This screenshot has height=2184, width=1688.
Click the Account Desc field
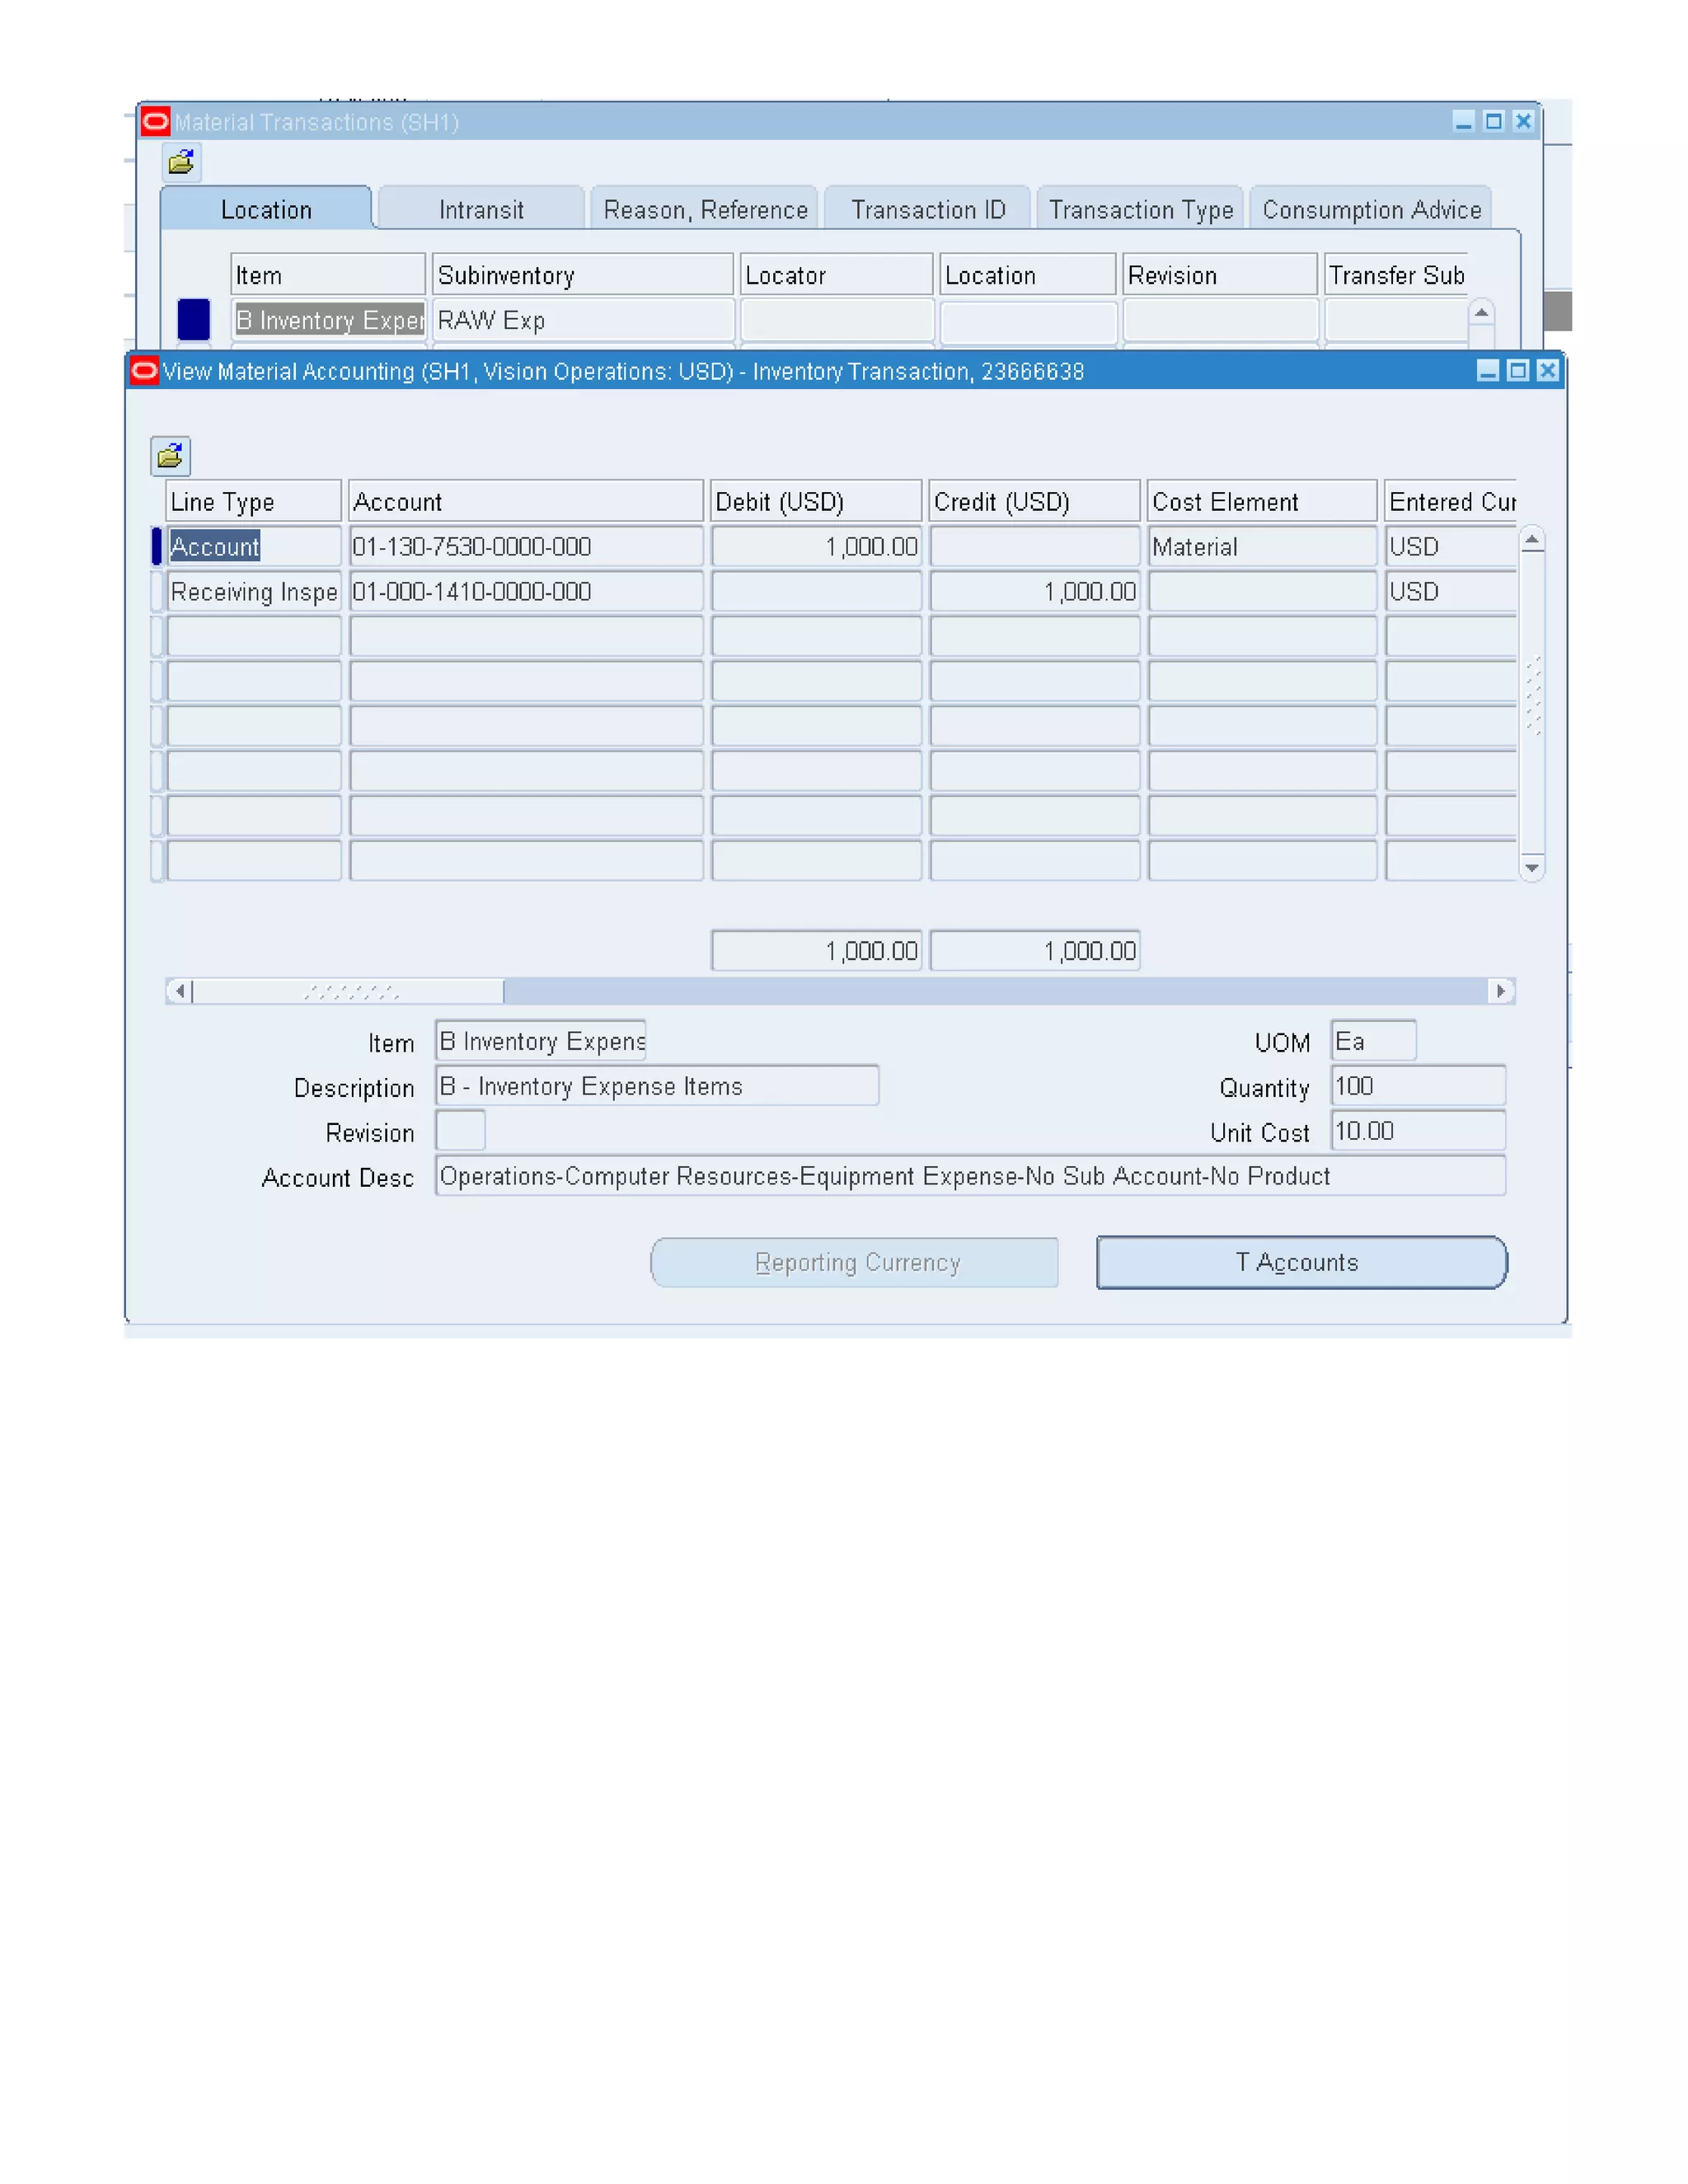click(969, 1176)
